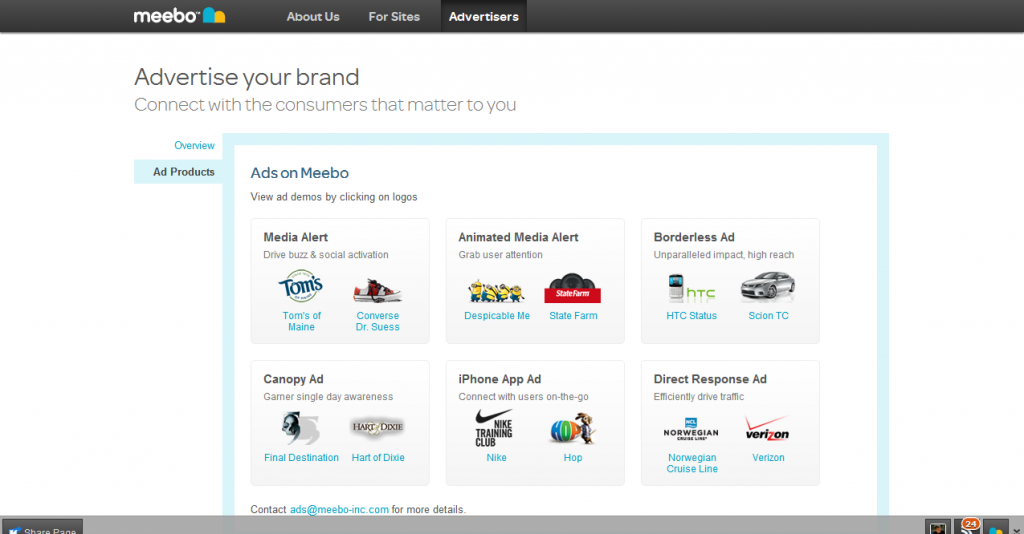Click the Verizon checkmark logo
Screen dimensions: 1024x534
[x=767, y=428]
